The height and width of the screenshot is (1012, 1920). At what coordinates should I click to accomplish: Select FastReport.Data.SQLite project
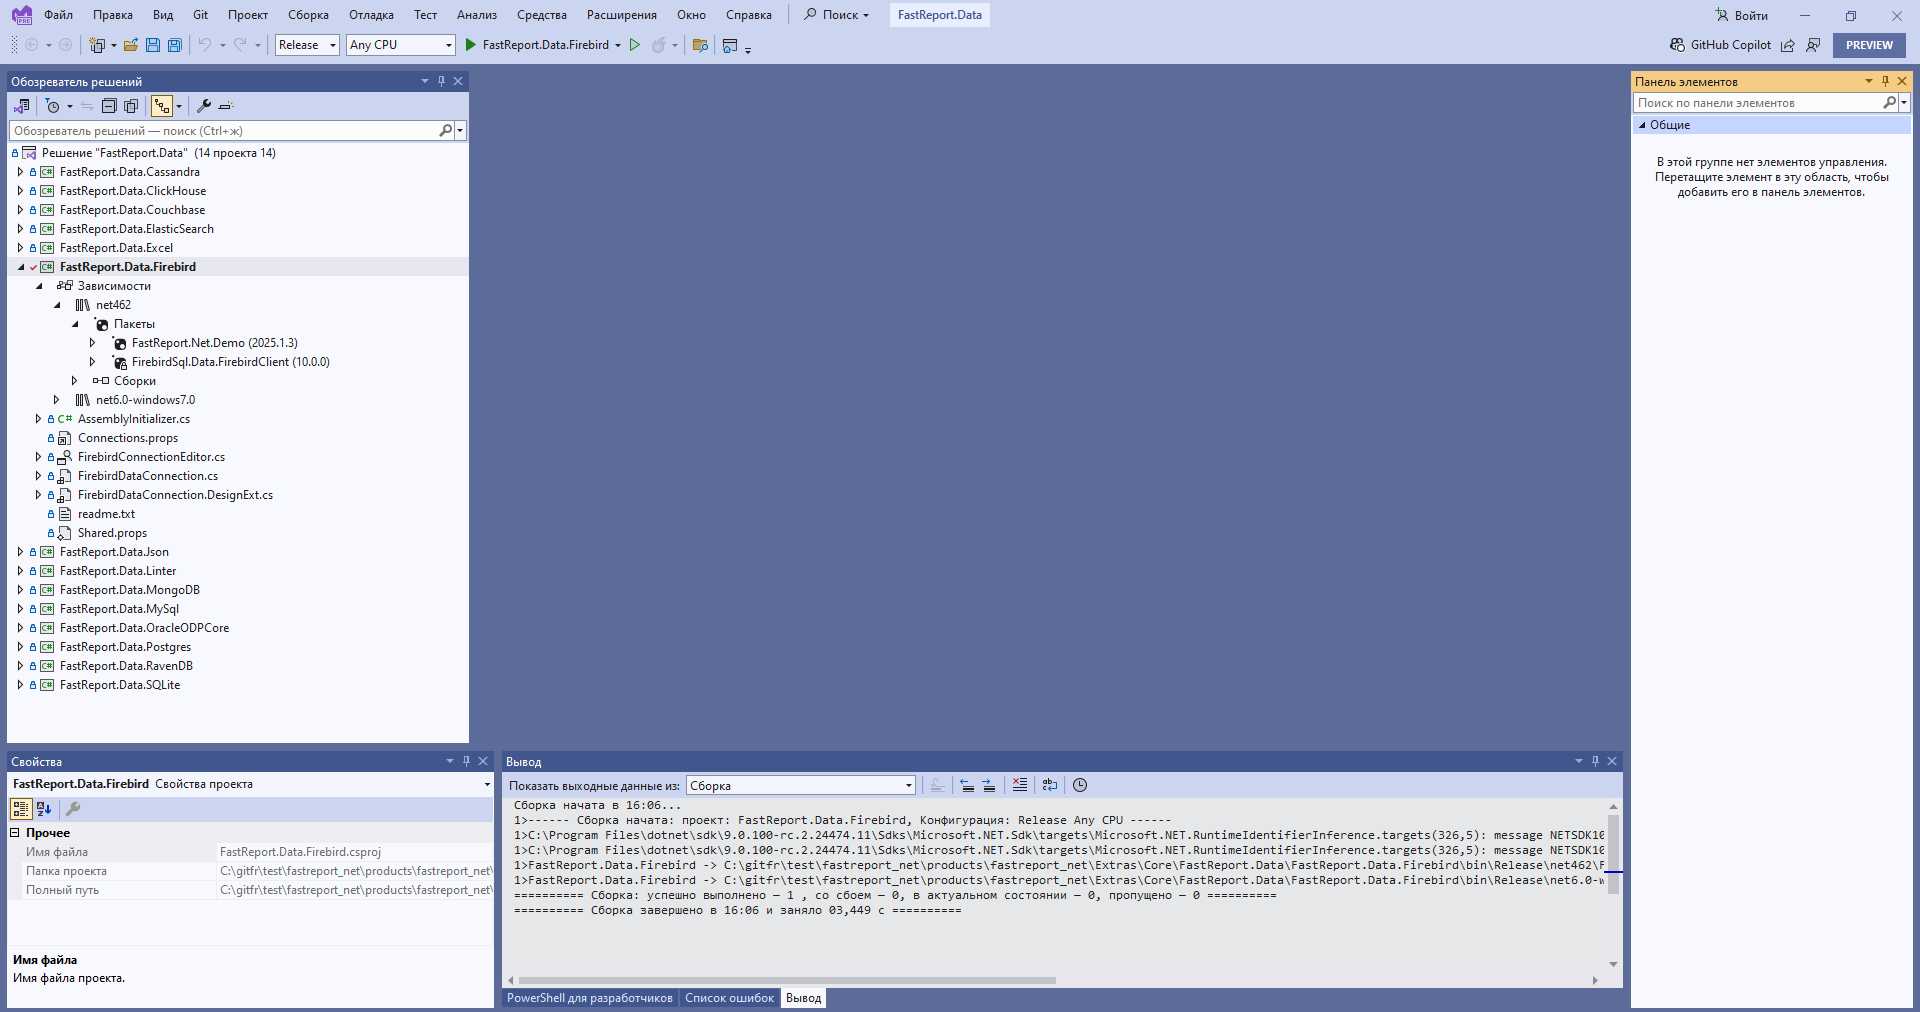120,685
